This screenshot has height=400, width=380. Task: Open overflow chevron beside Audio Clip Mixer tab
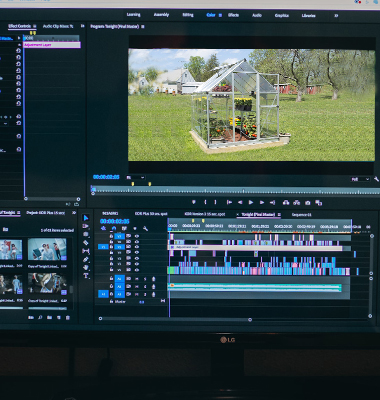[82, 26]
